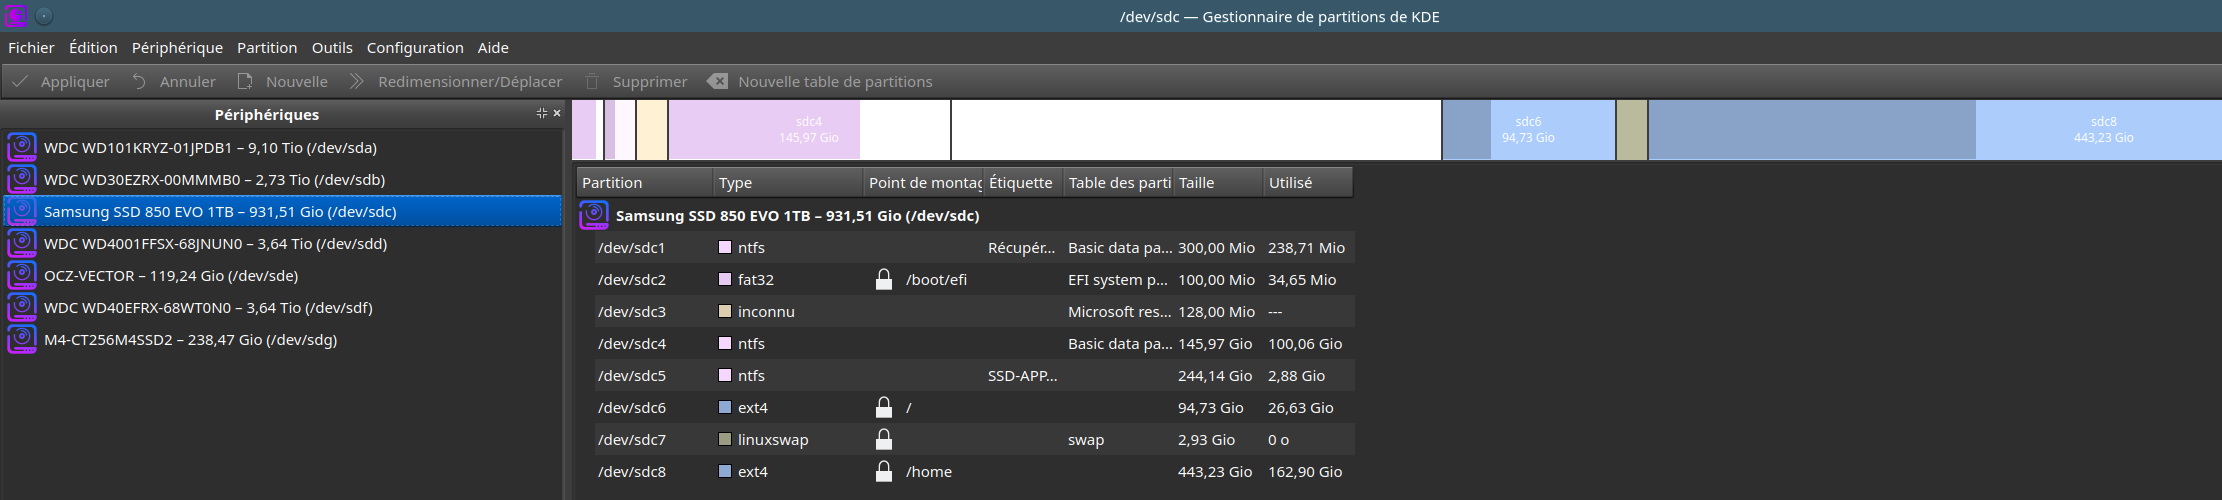Image resolution: width=2222 pixels, height=500 pixels.
Task: Select the /dev/sdc5 partition row
Action: (975, 375)
